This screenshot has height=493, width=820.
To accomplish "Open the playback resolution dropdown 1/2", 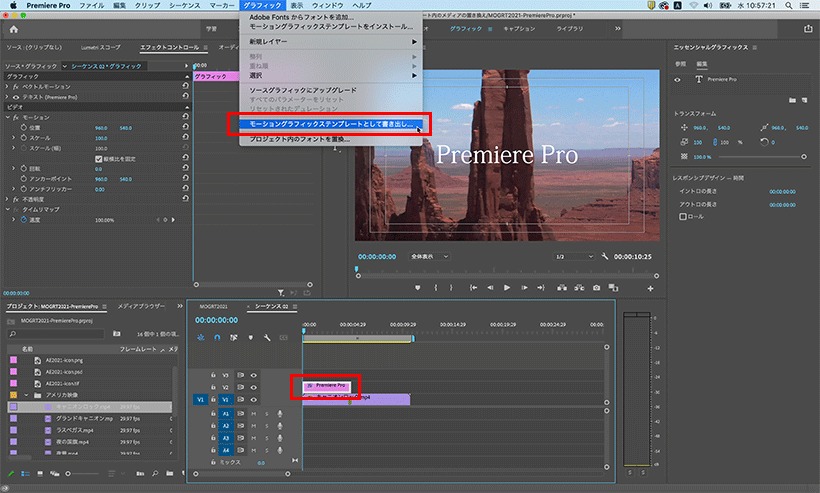I will pyautogui.click(x=574, y=257).
